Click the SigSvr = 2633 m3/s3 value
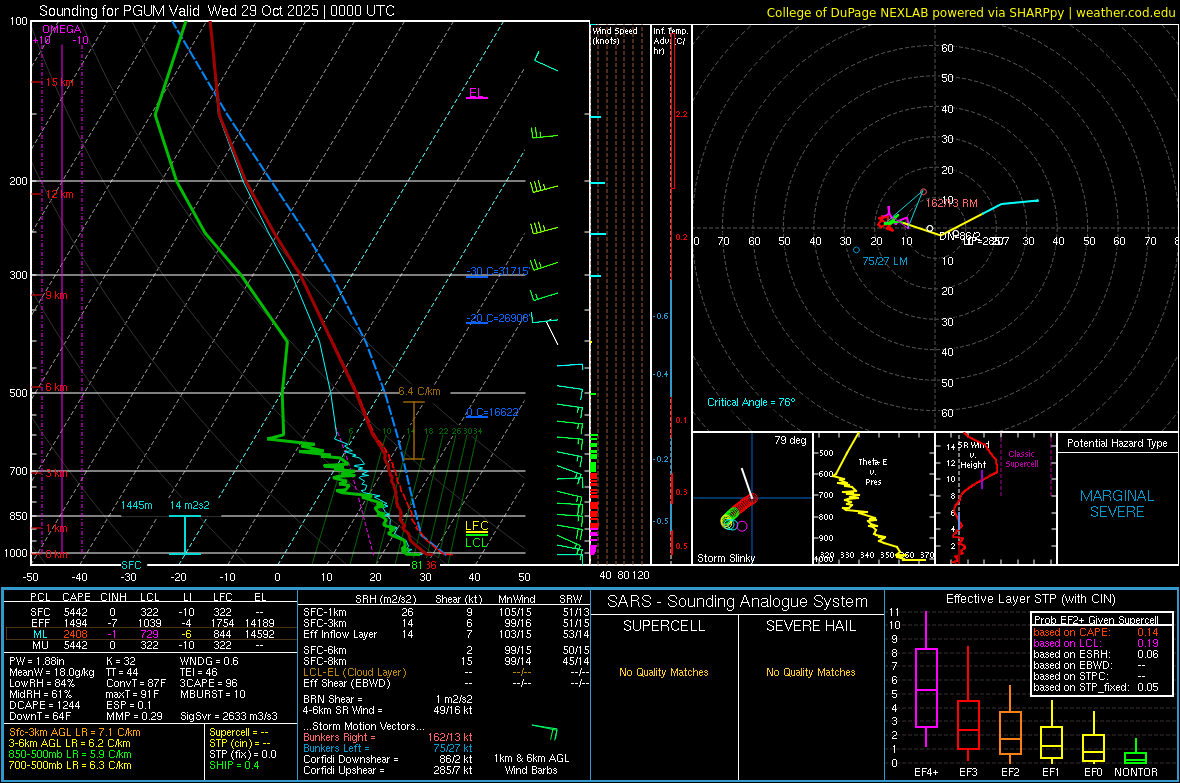 coord(229,716)
